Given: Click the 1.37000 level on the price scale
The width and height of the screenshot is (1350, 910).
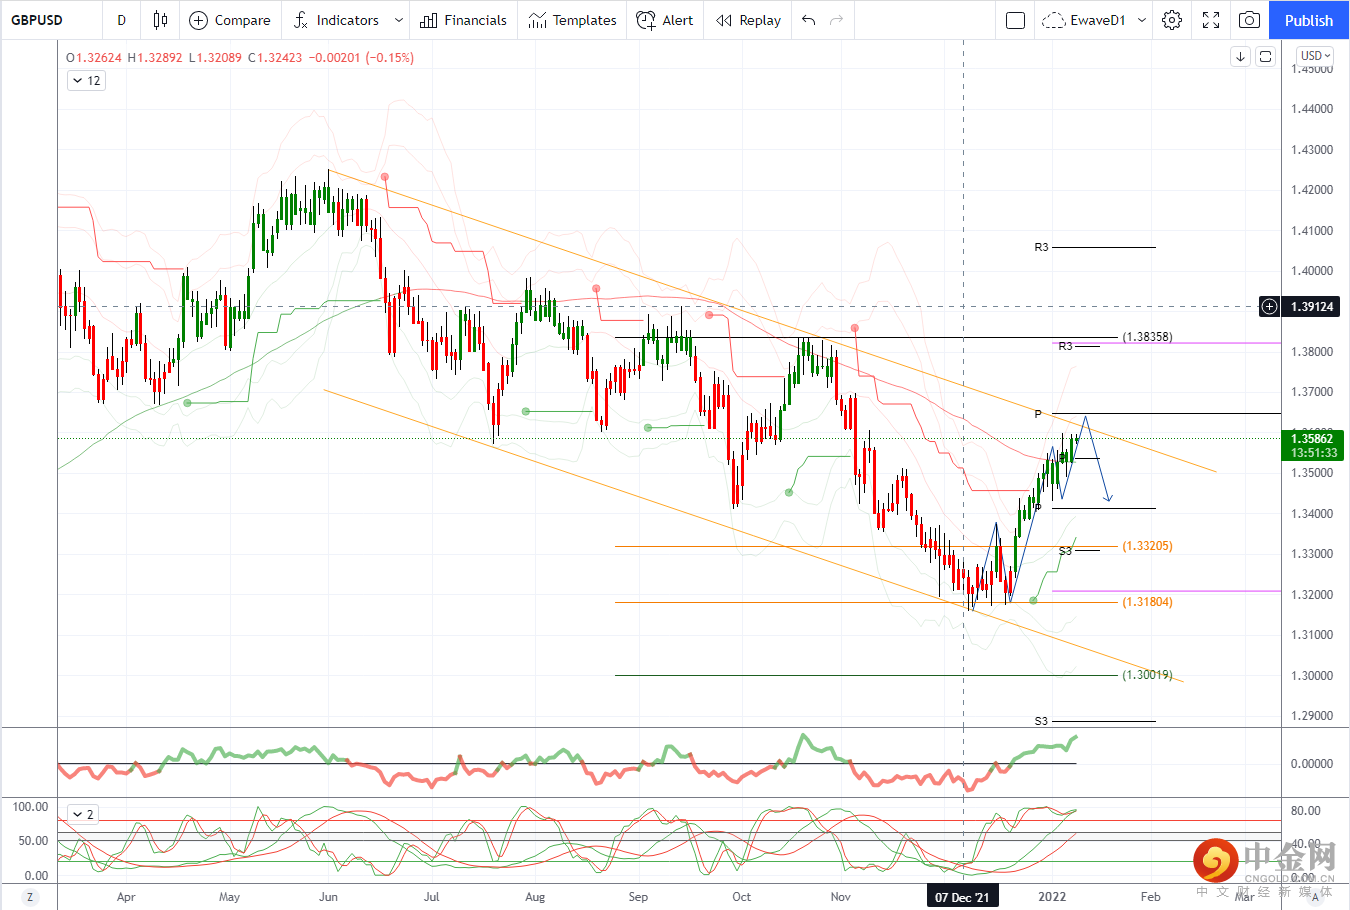Looking at the screenshot, I should 1312,392.
